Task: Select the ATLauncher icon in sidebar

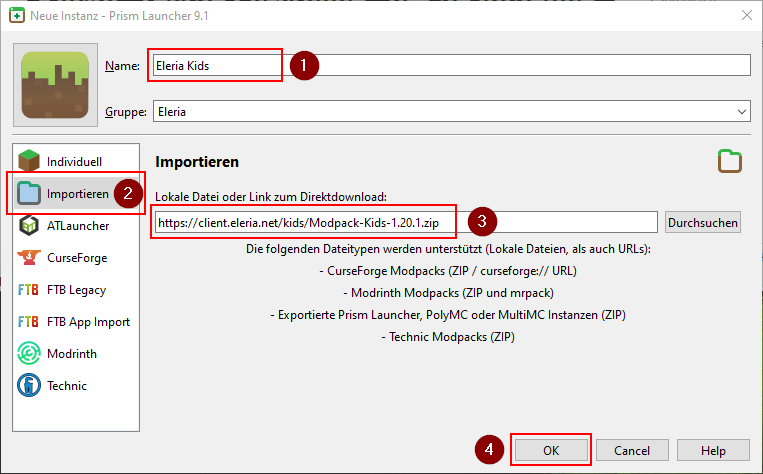Action: click(30, 226)
